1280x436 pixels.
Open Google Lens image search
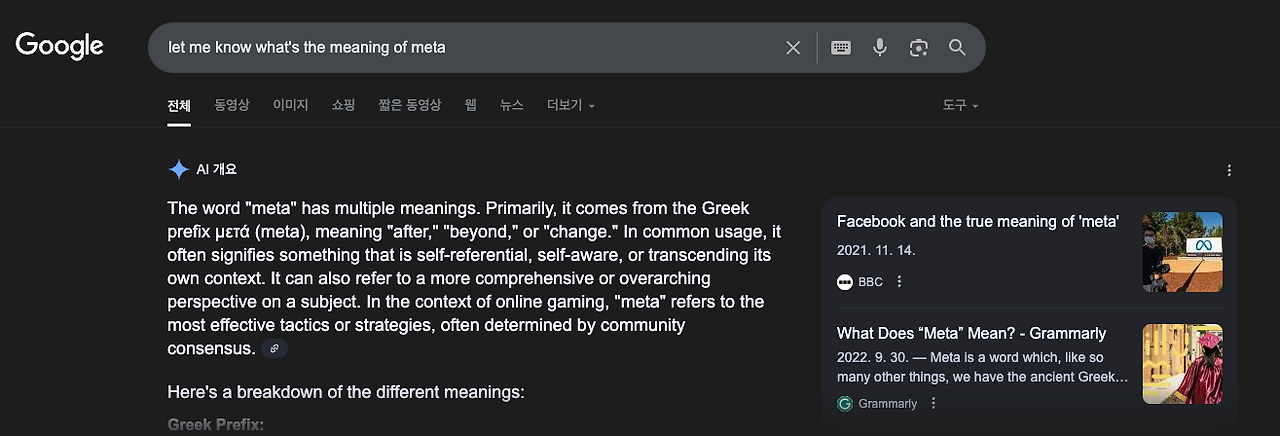point(919,47)
